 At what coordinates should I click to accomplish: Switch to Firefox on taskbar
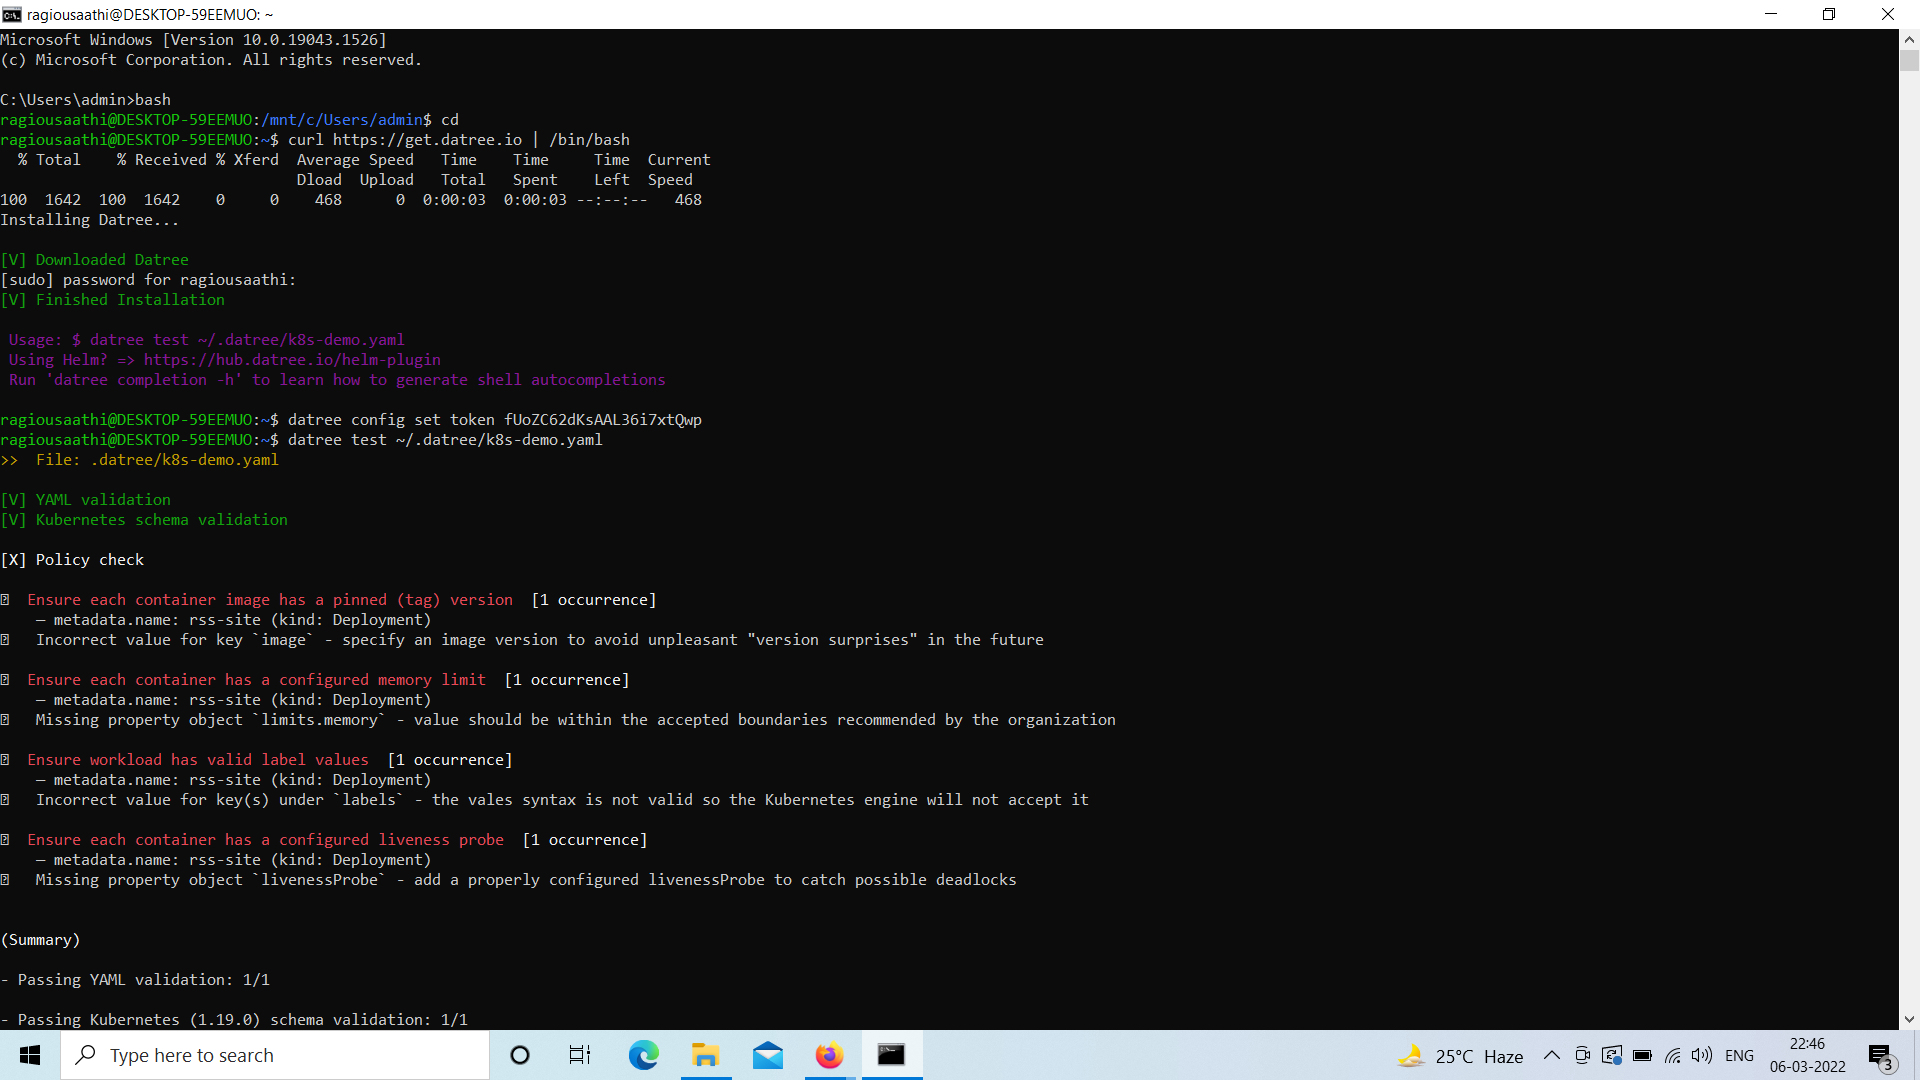coord(829,1055)
